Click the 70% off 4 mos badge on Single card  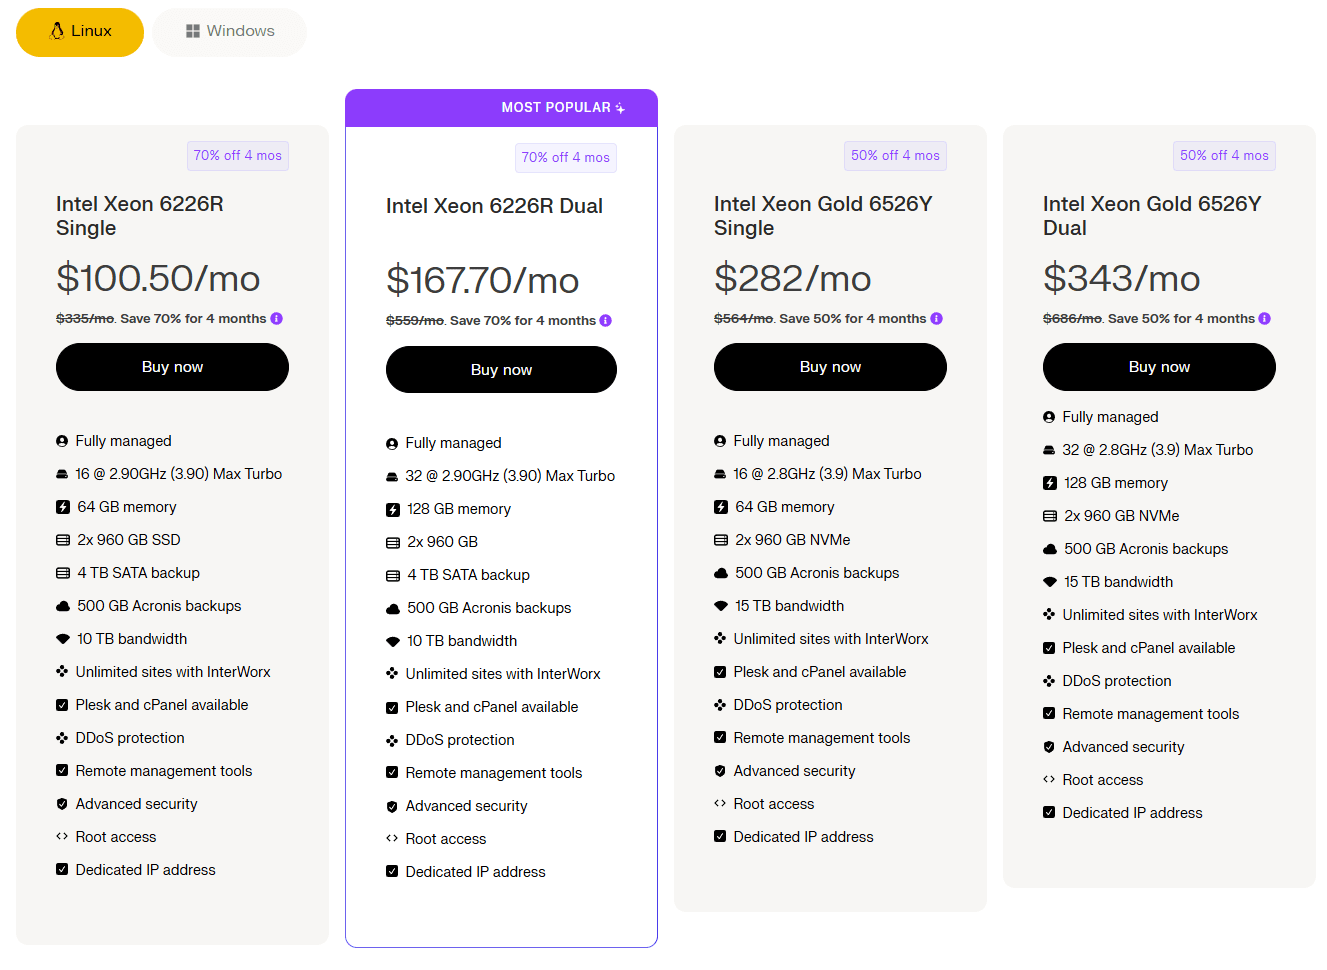click(x=238, y=156)
